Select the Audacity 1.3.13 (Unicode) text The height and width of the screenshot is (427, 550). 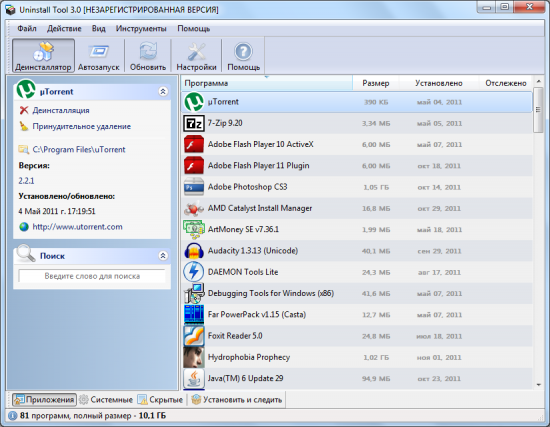(x=253, y=251)
